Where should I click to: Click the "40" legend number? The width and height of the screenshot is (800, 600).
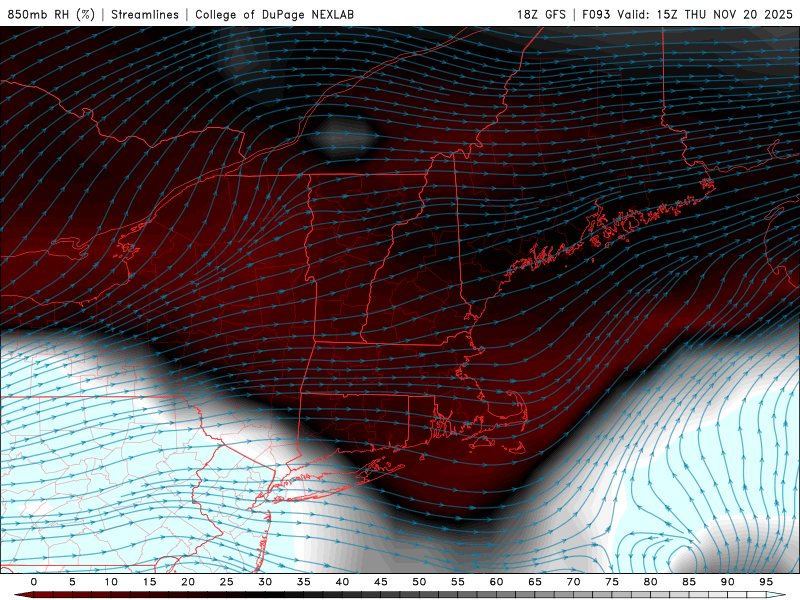pyautogui.click(x=342, y=582)
